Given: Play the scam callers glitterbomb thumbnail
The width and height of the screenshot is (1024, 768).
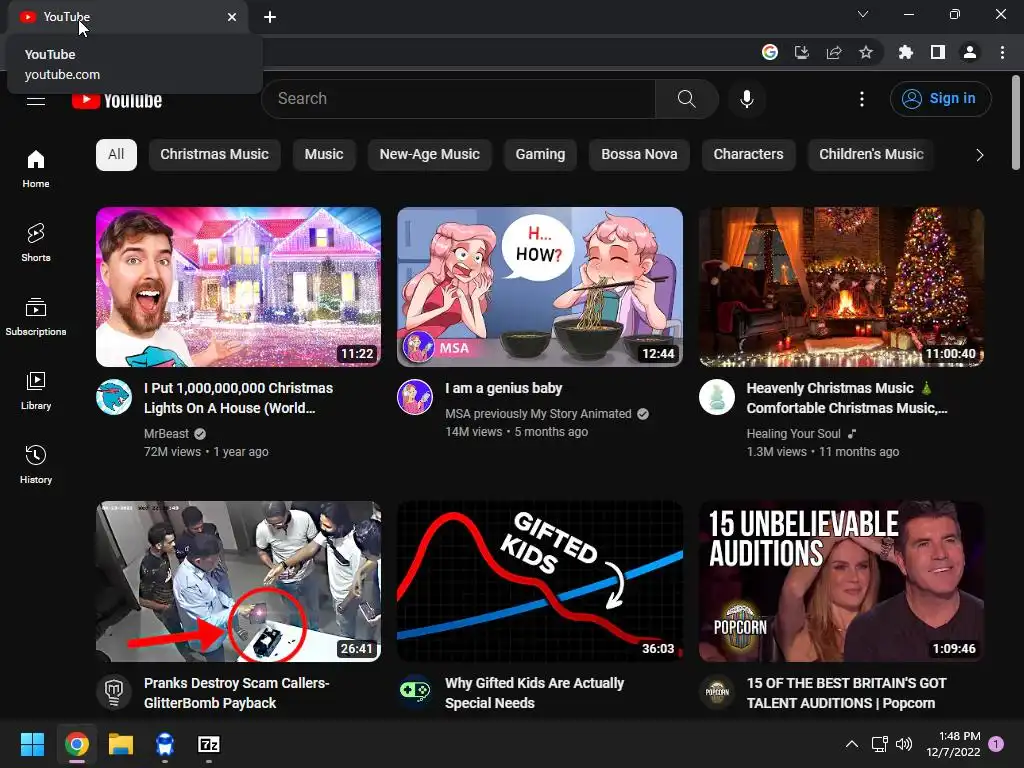Looking at the screenshot, I should click(238, 582).
